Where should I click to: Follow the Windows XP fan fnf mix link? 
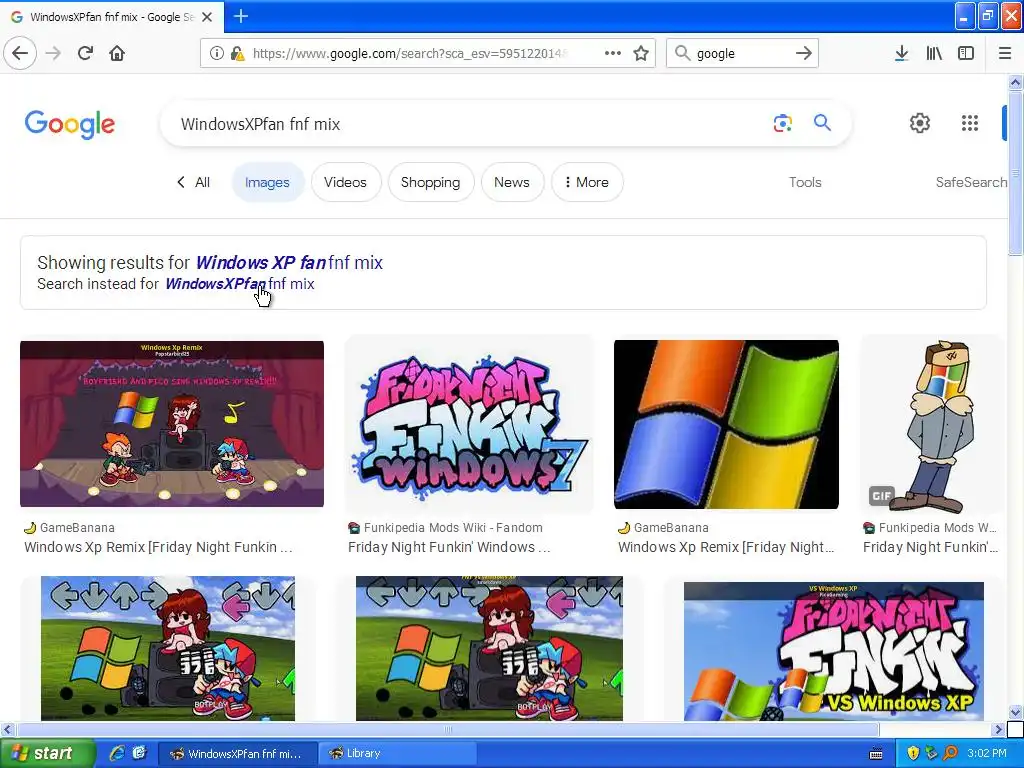tap(289, 263)
